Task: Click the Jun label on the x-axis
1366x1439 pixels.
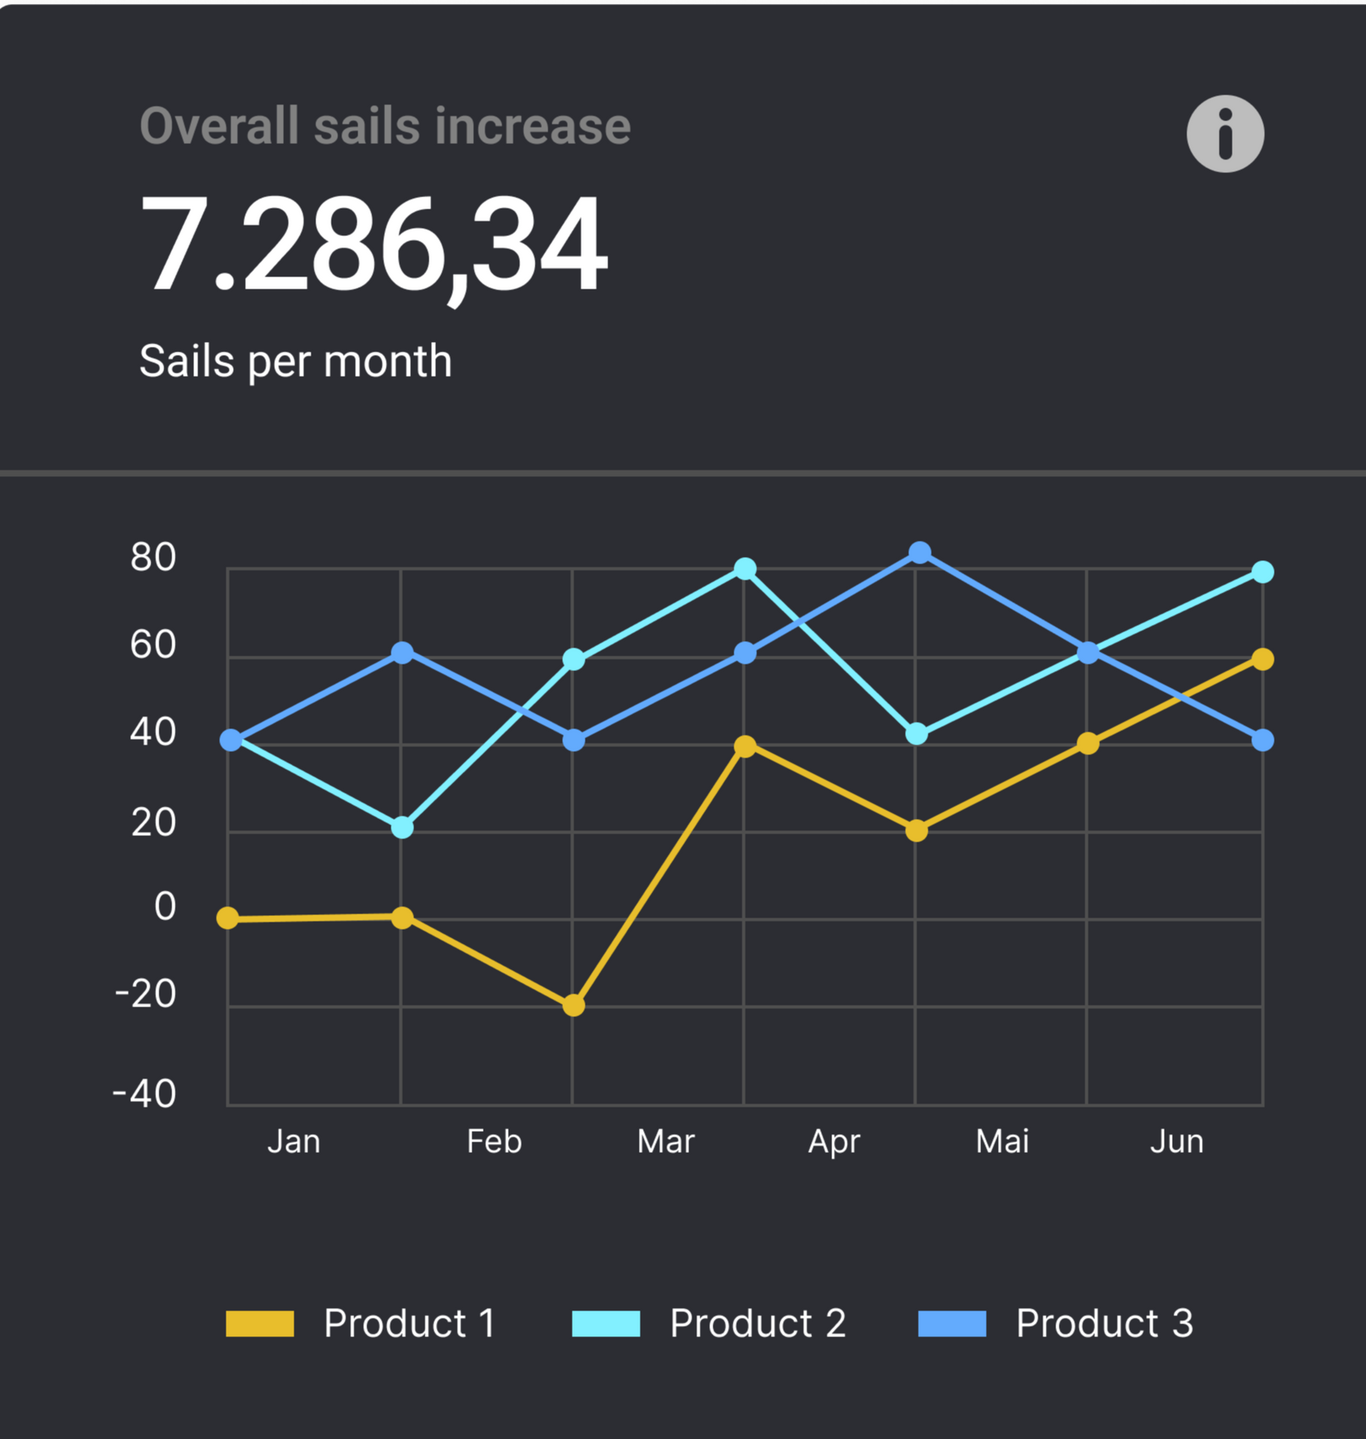Action: pyautogui.click(x=1176, y=1141)
